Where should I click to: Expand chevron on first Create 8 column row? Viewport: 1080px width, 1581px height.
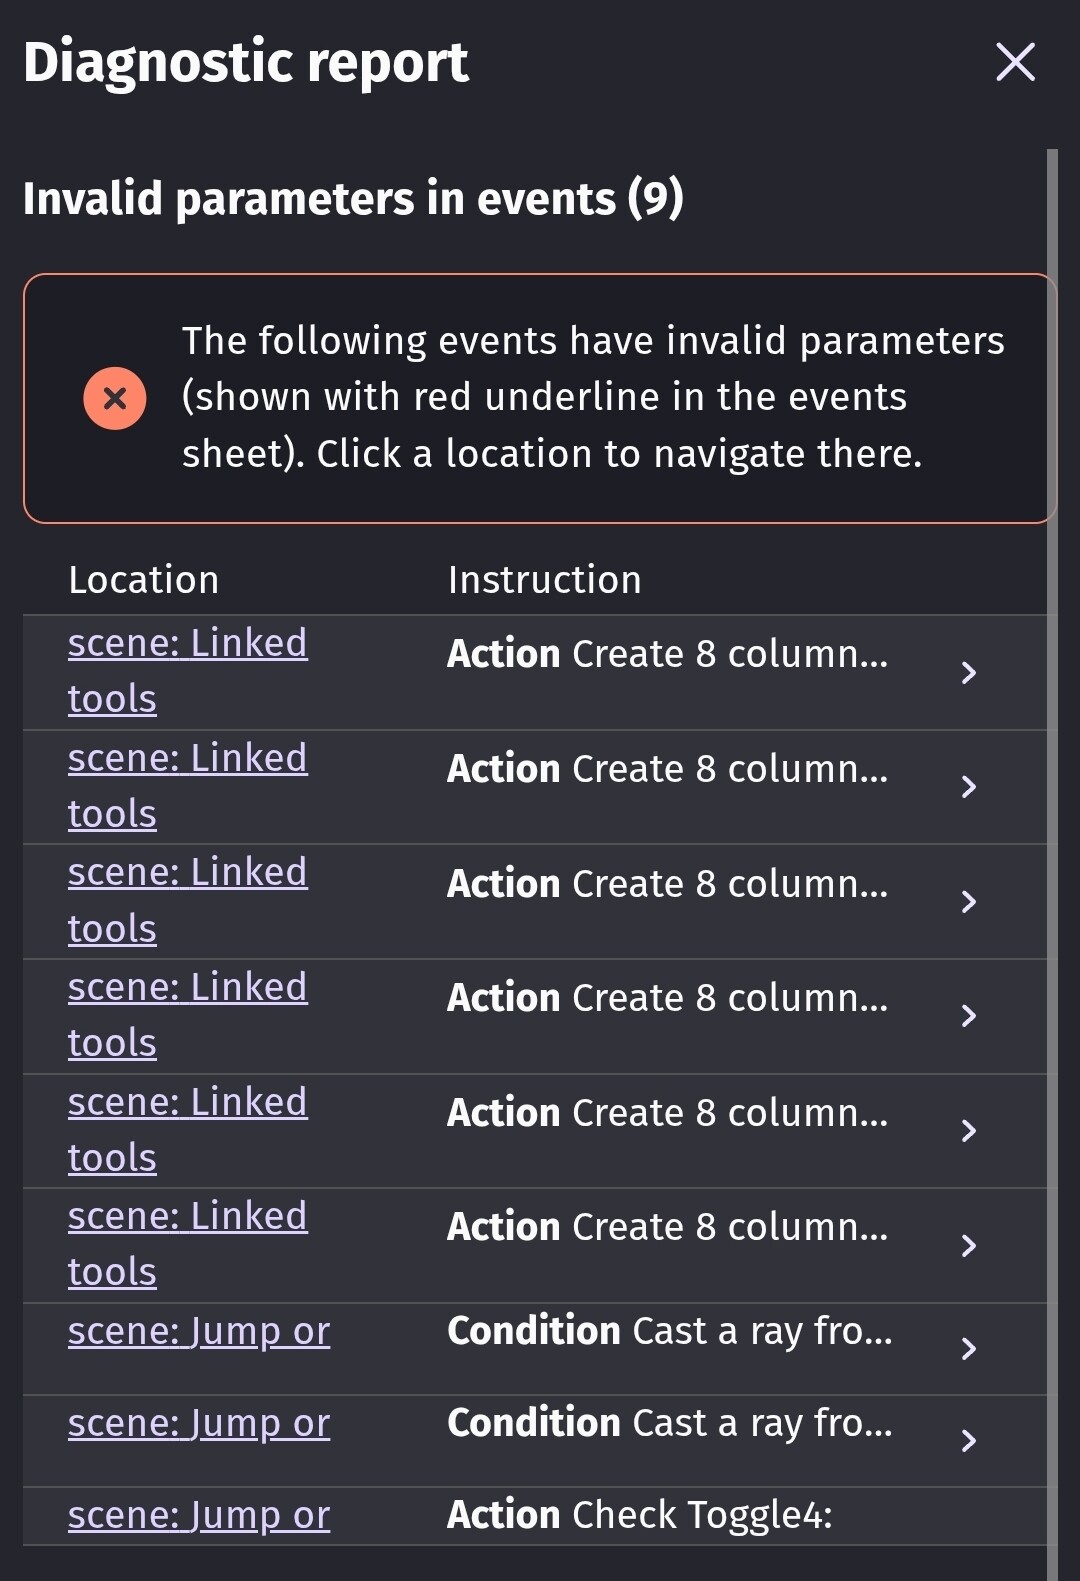968,672
